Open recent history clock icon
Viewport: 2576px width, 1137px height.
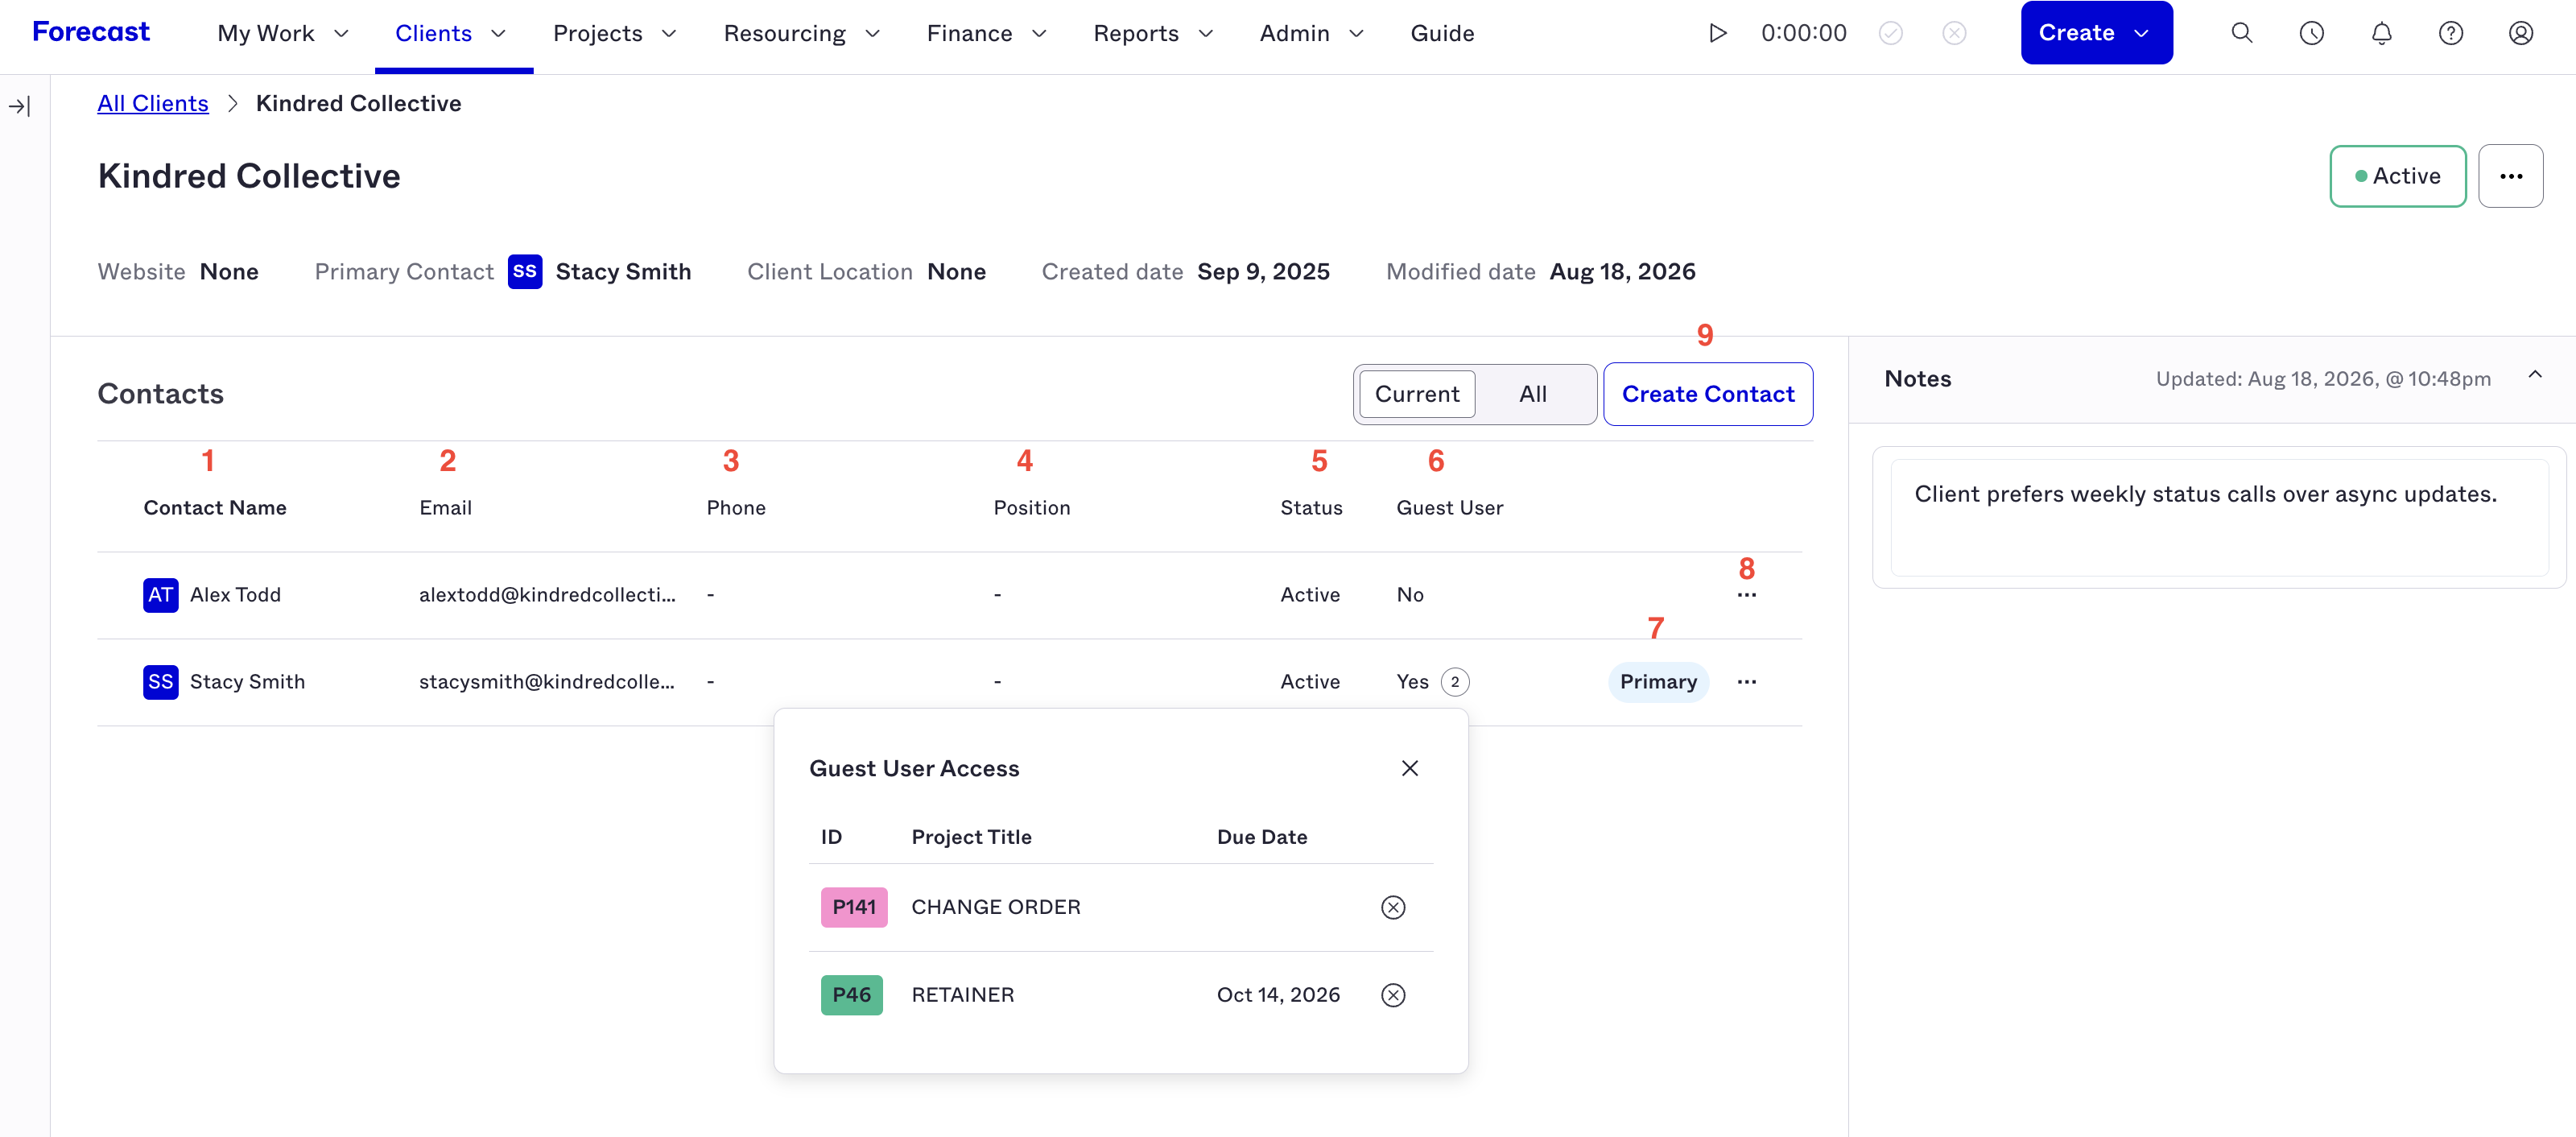click(2312, 33)
